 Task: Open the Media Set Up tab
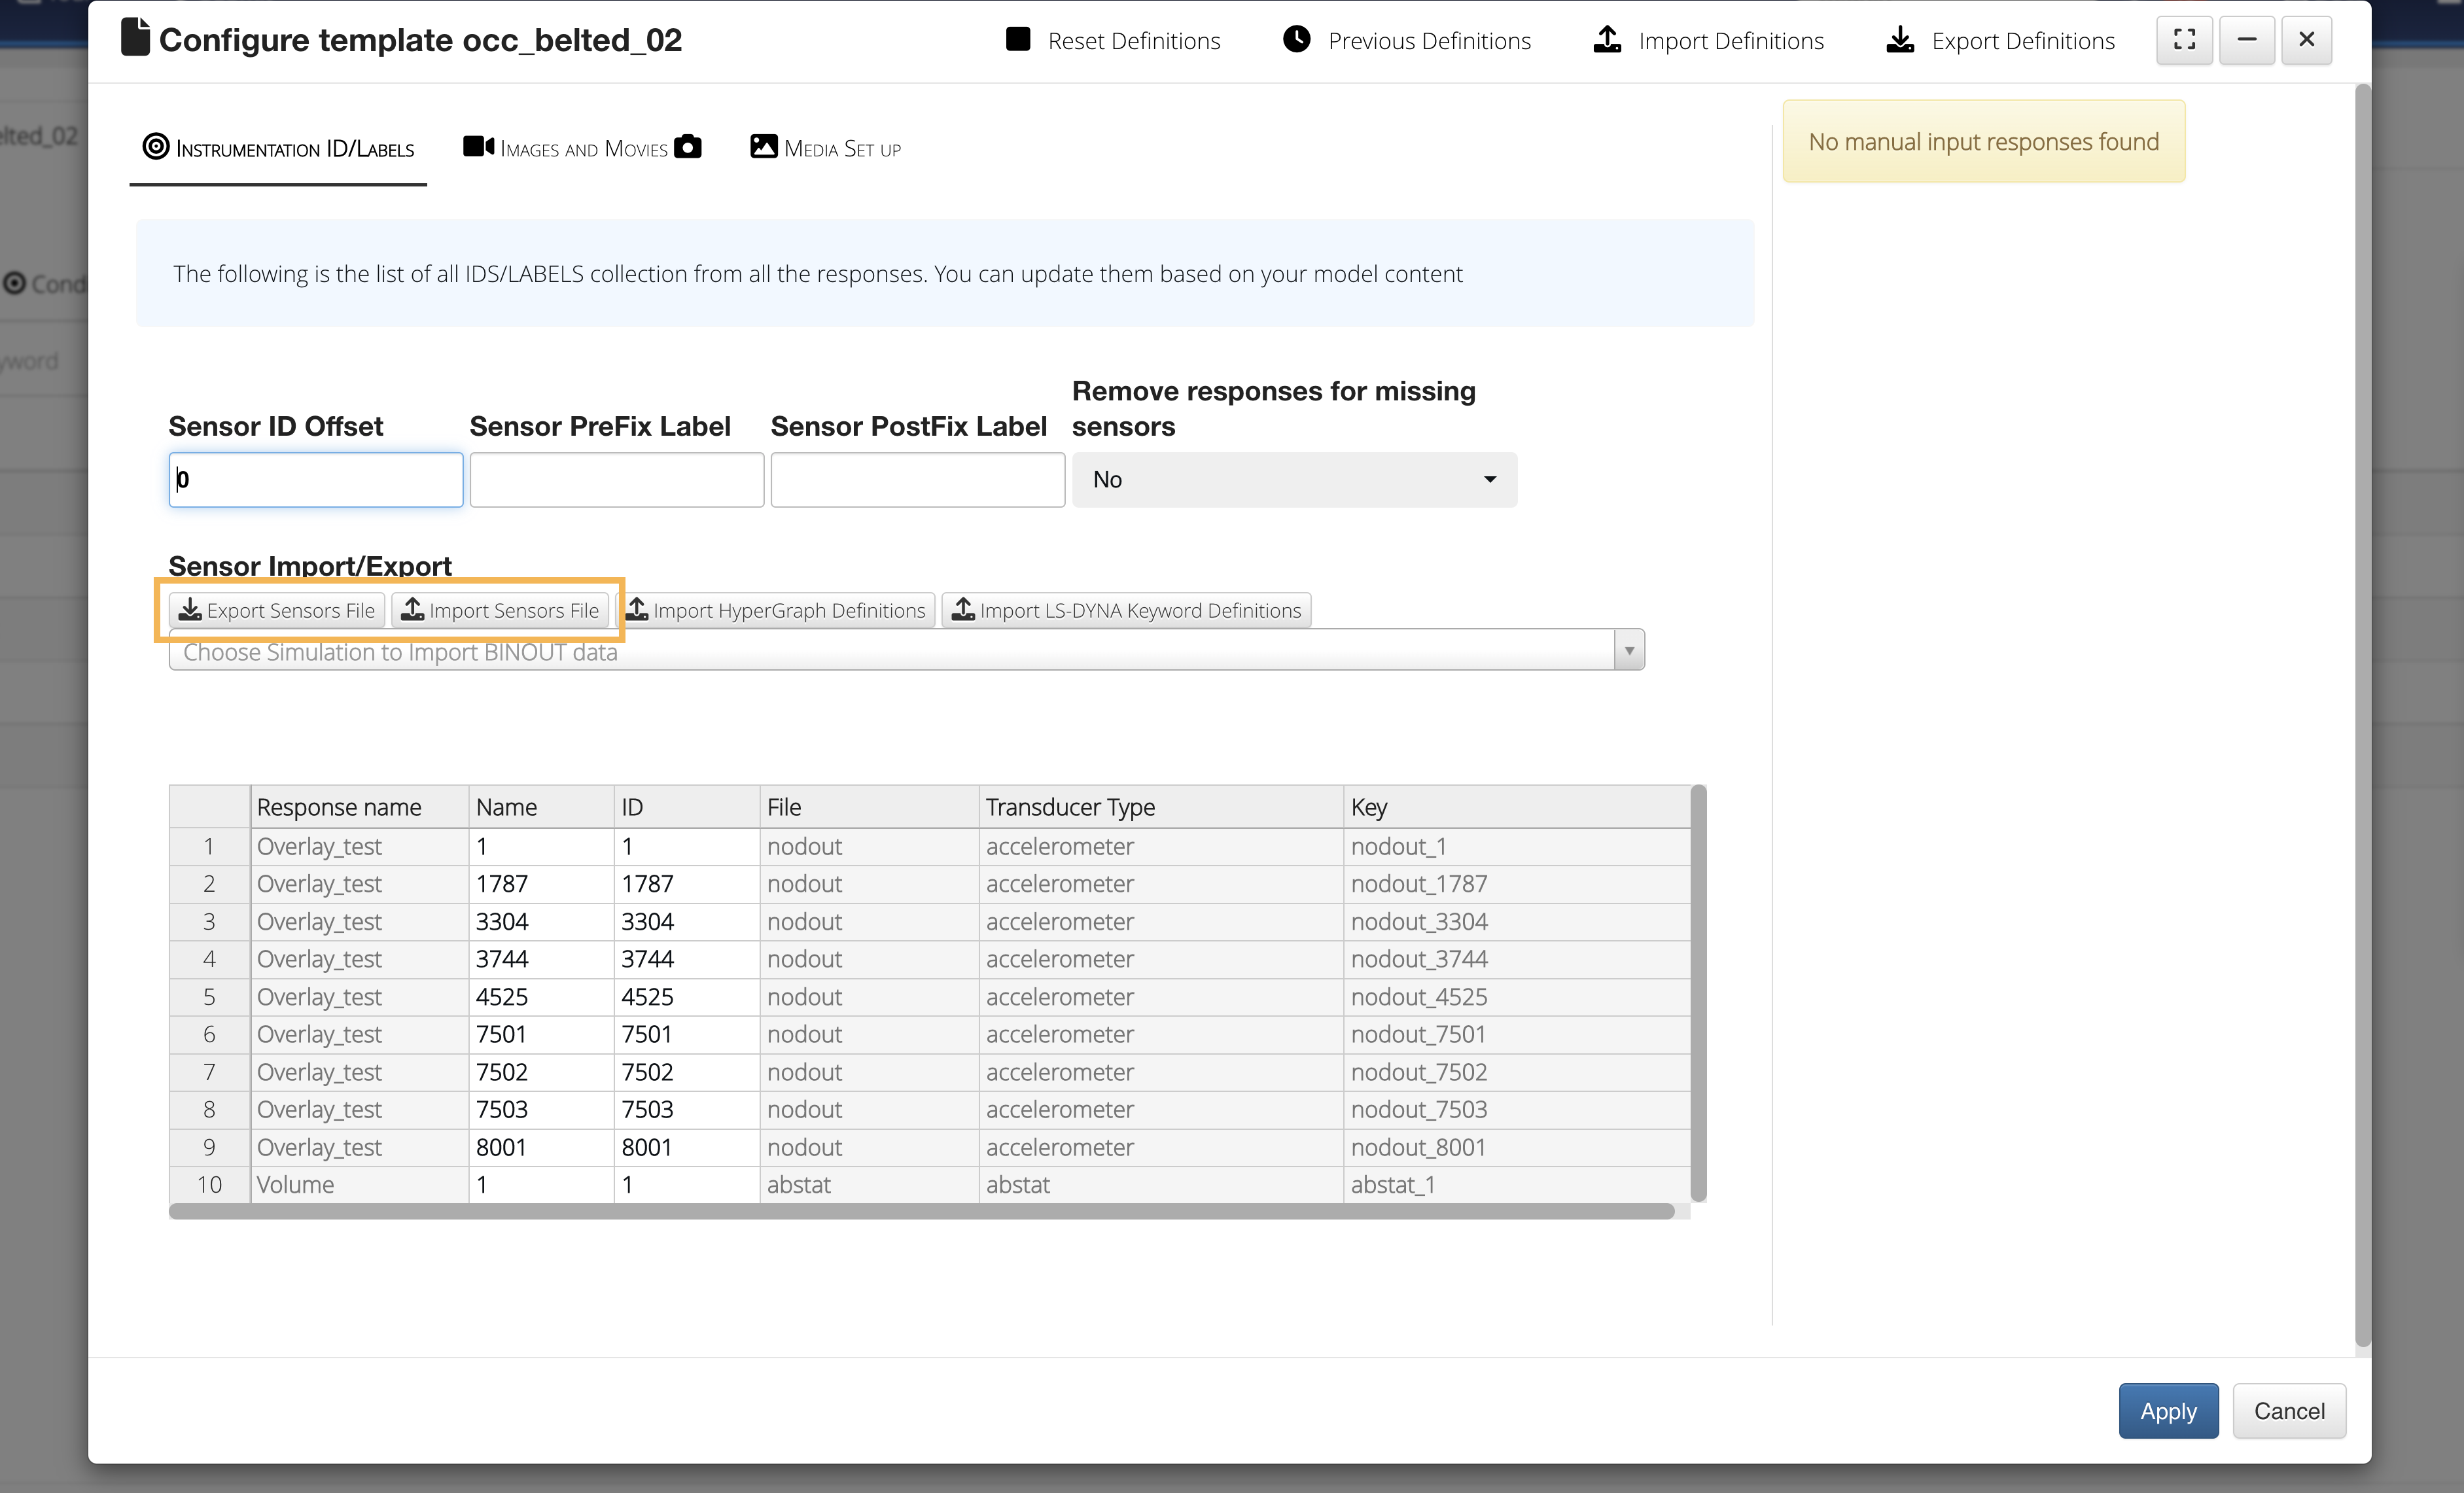pyautogui.click(x=825, y=149)
